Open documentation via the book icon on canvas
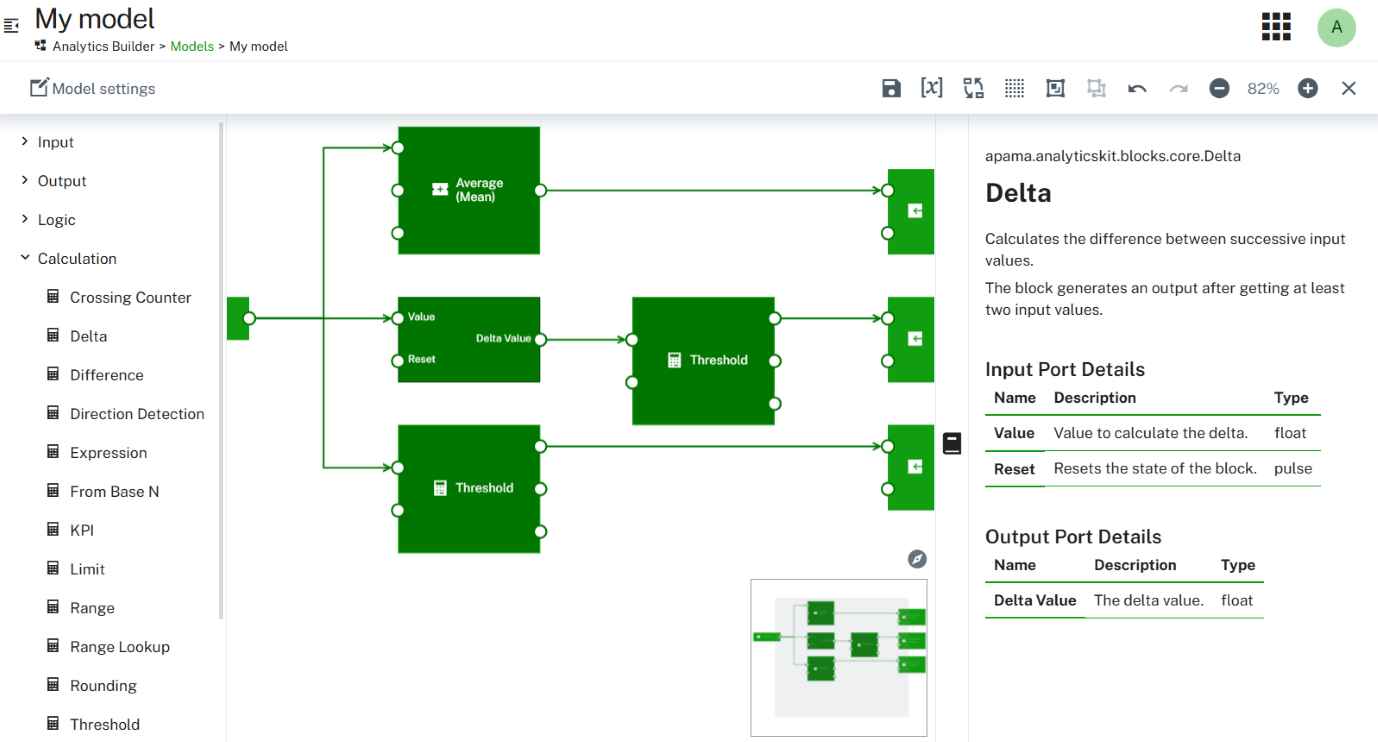The width and height of the screenshot is (1378, 742). tap(951, 442)
